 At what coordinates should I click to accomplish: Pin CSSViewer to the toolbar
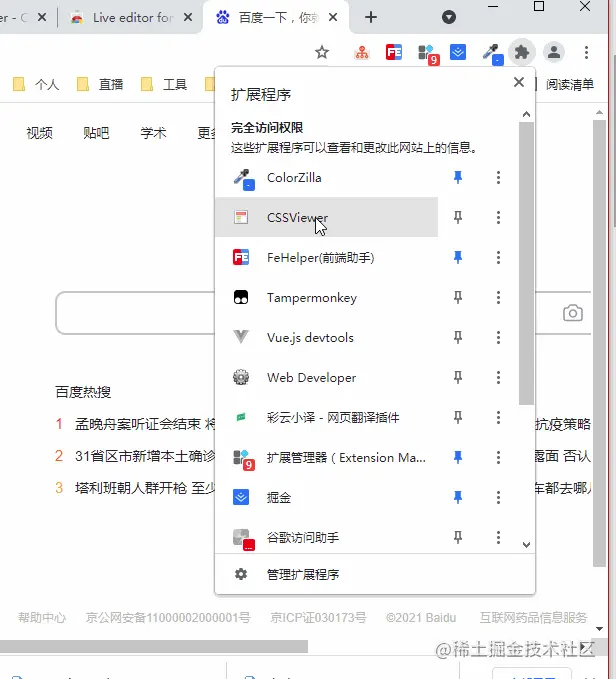click(x=458, y=217)
